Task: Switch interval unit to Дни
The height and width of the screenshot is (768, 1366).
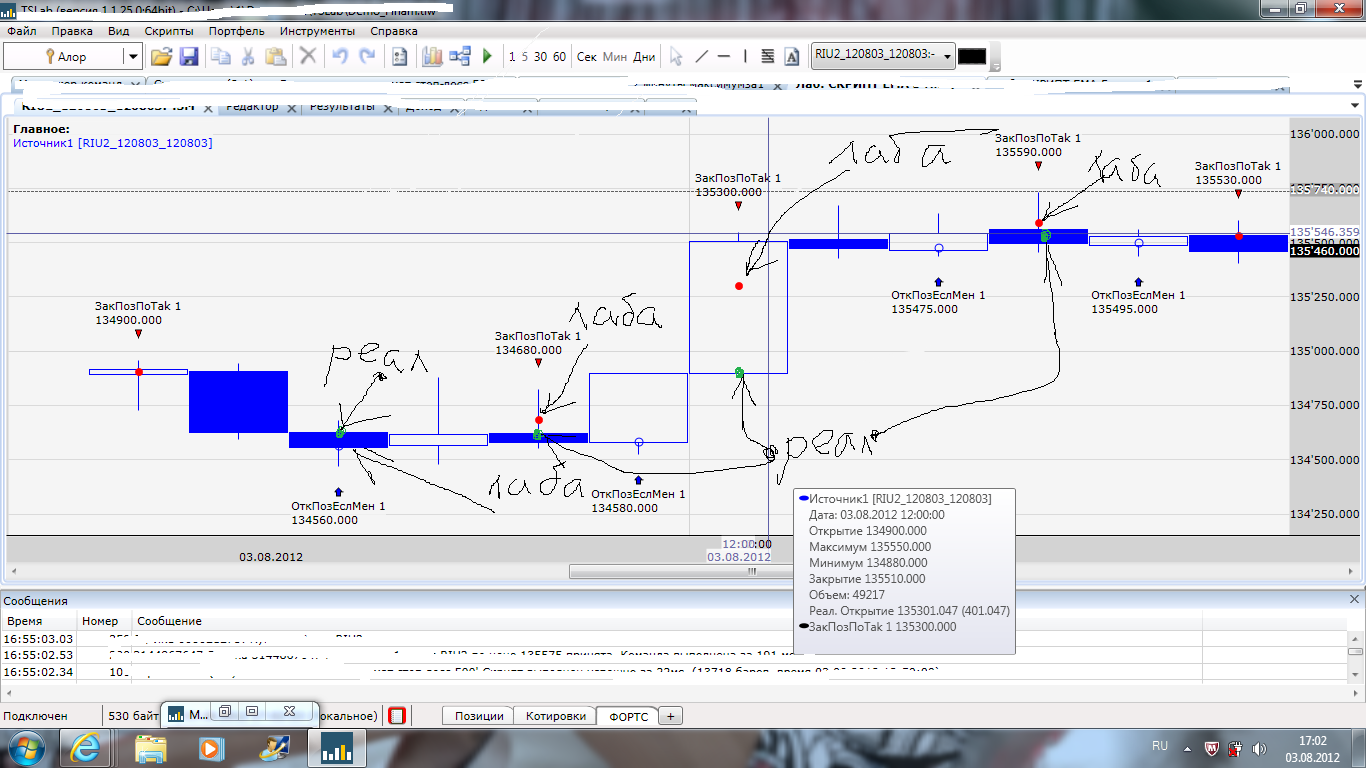Action: click(x=645, y=57)
